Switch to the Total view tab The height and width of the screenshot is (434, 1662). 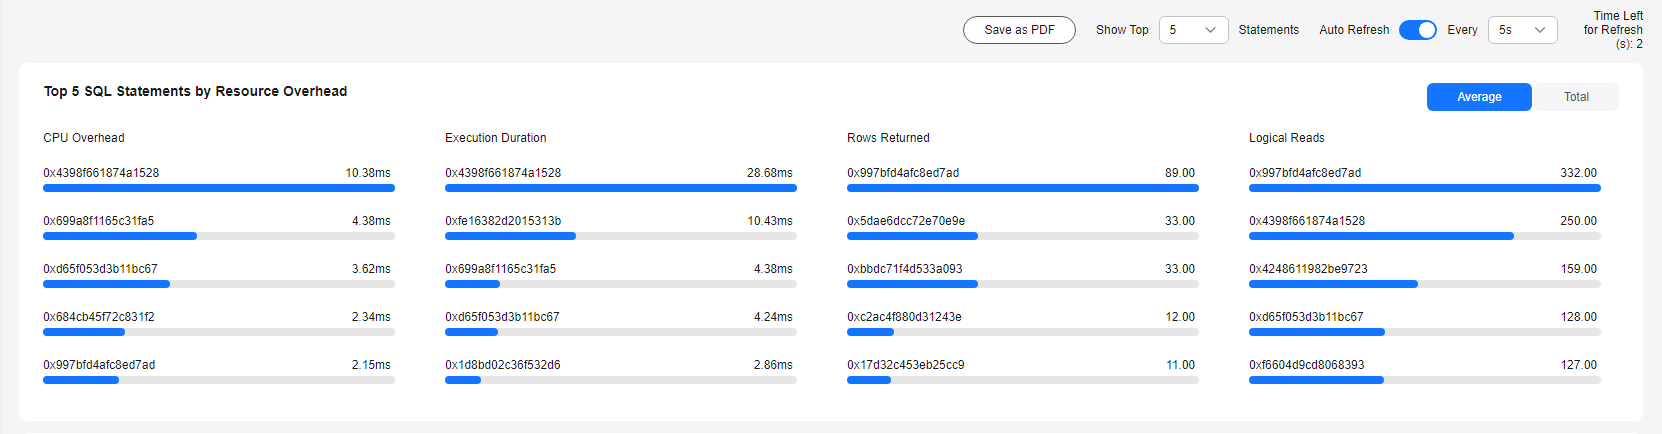(1575, 97)
